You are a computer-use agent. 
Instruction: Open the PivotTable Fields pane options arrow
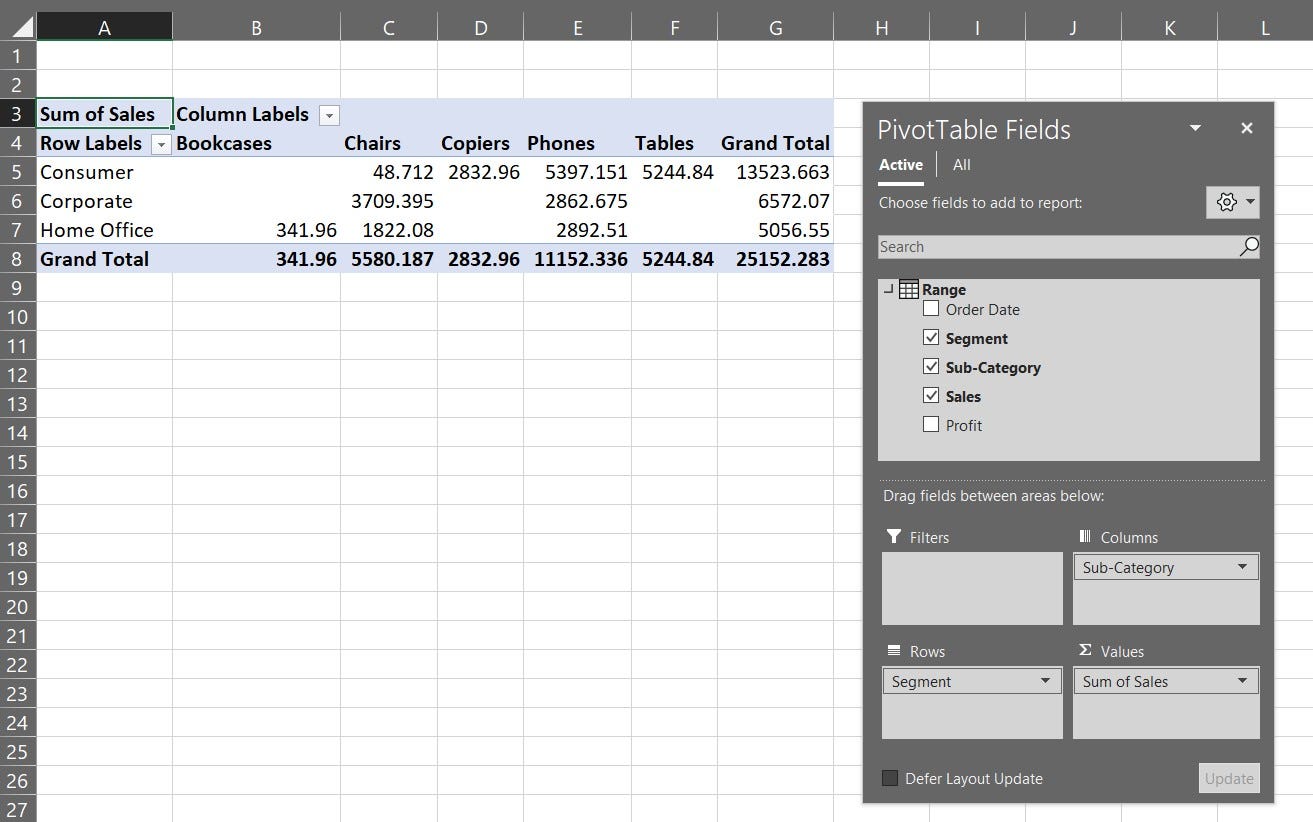coord(1195,128)
